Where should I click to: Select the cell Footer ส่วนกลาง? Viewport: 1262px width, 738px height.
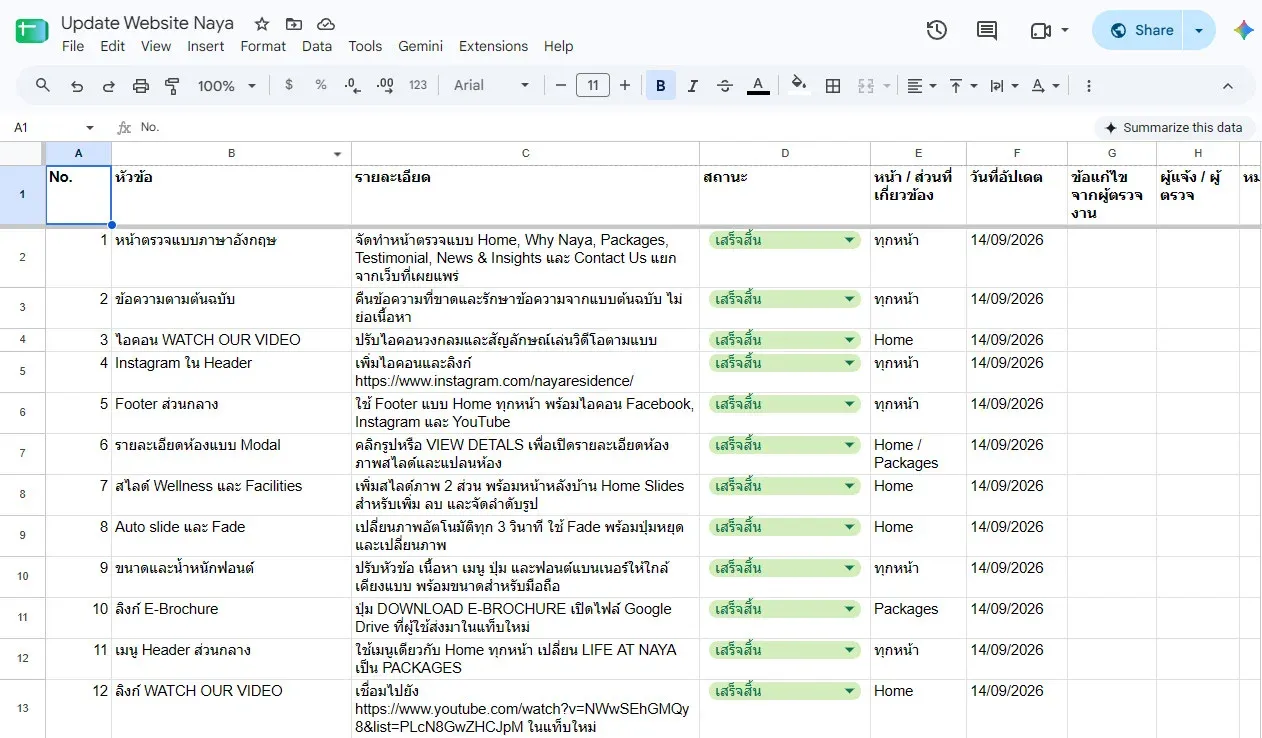point(231,413)
